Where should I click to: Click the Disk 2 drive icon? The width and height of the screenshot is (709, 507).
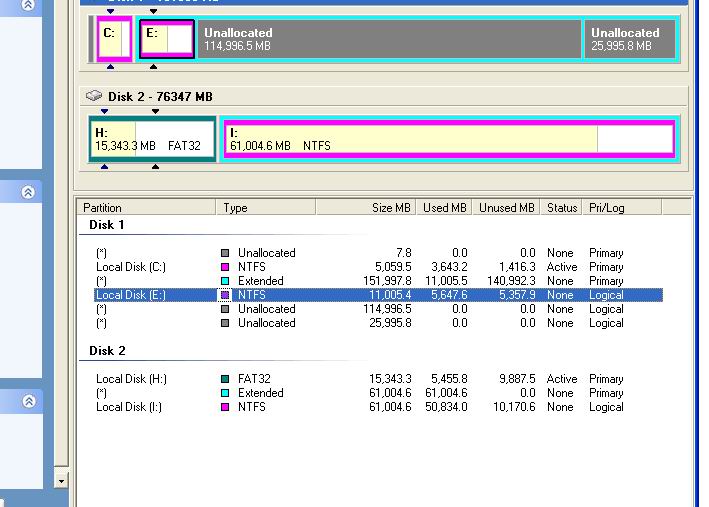[94, 96]
